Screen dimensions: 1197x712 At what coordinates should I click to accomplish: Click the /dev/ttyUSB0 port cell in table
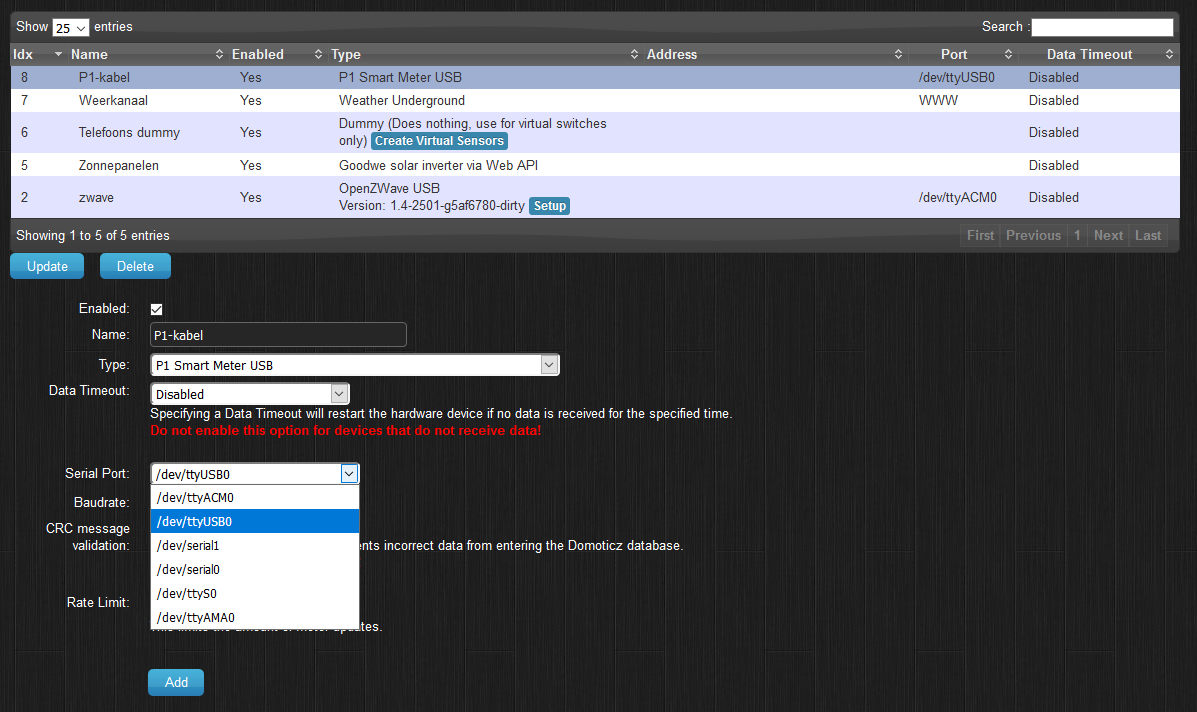[957, 78]
